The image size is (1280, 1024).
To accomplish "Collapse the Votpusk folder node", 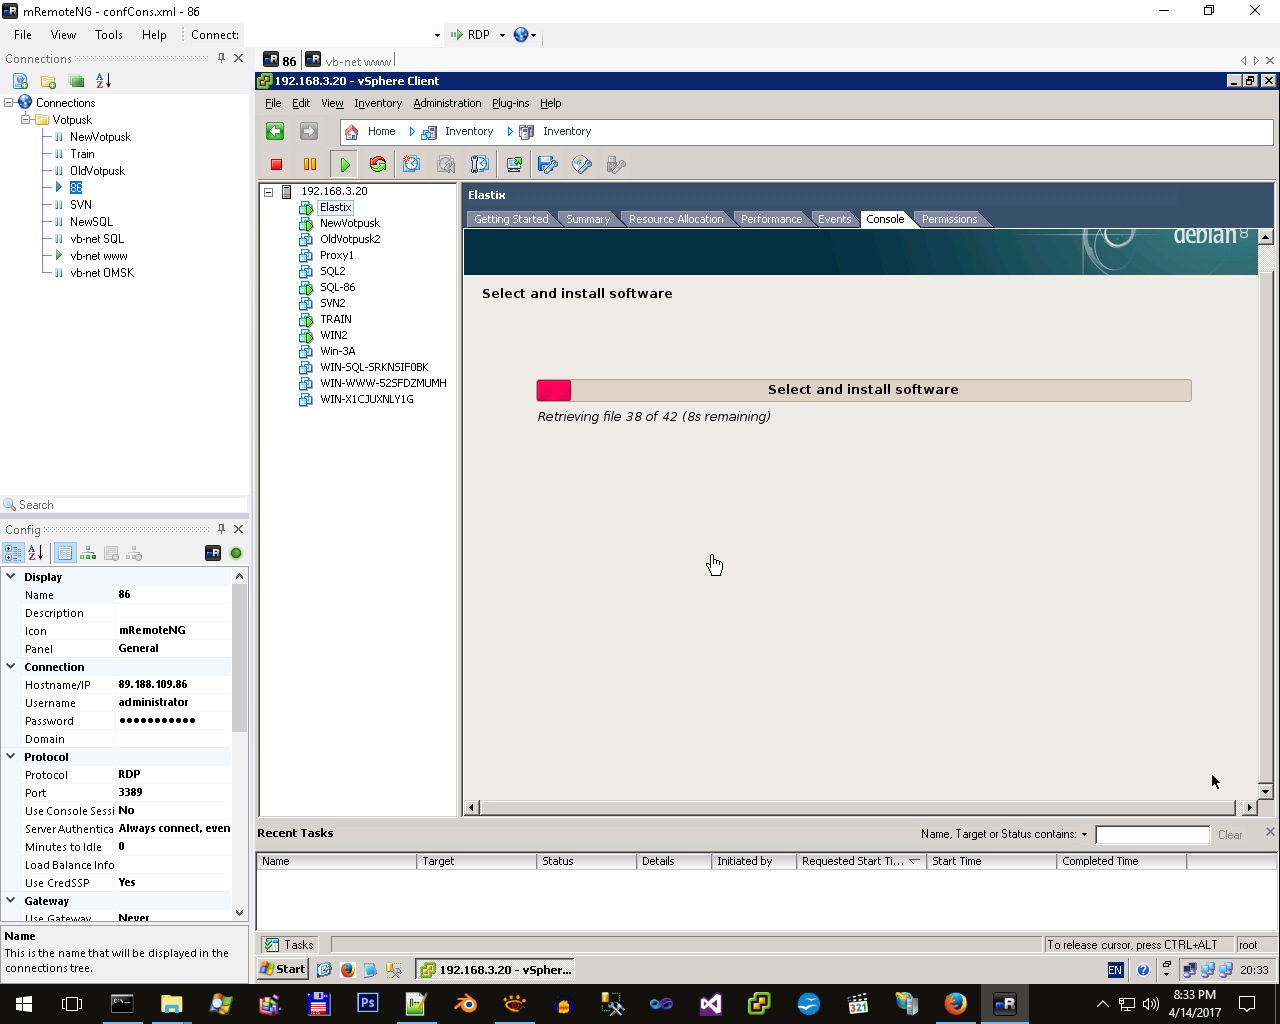I will pyautogui.click(x=26, y=120).
